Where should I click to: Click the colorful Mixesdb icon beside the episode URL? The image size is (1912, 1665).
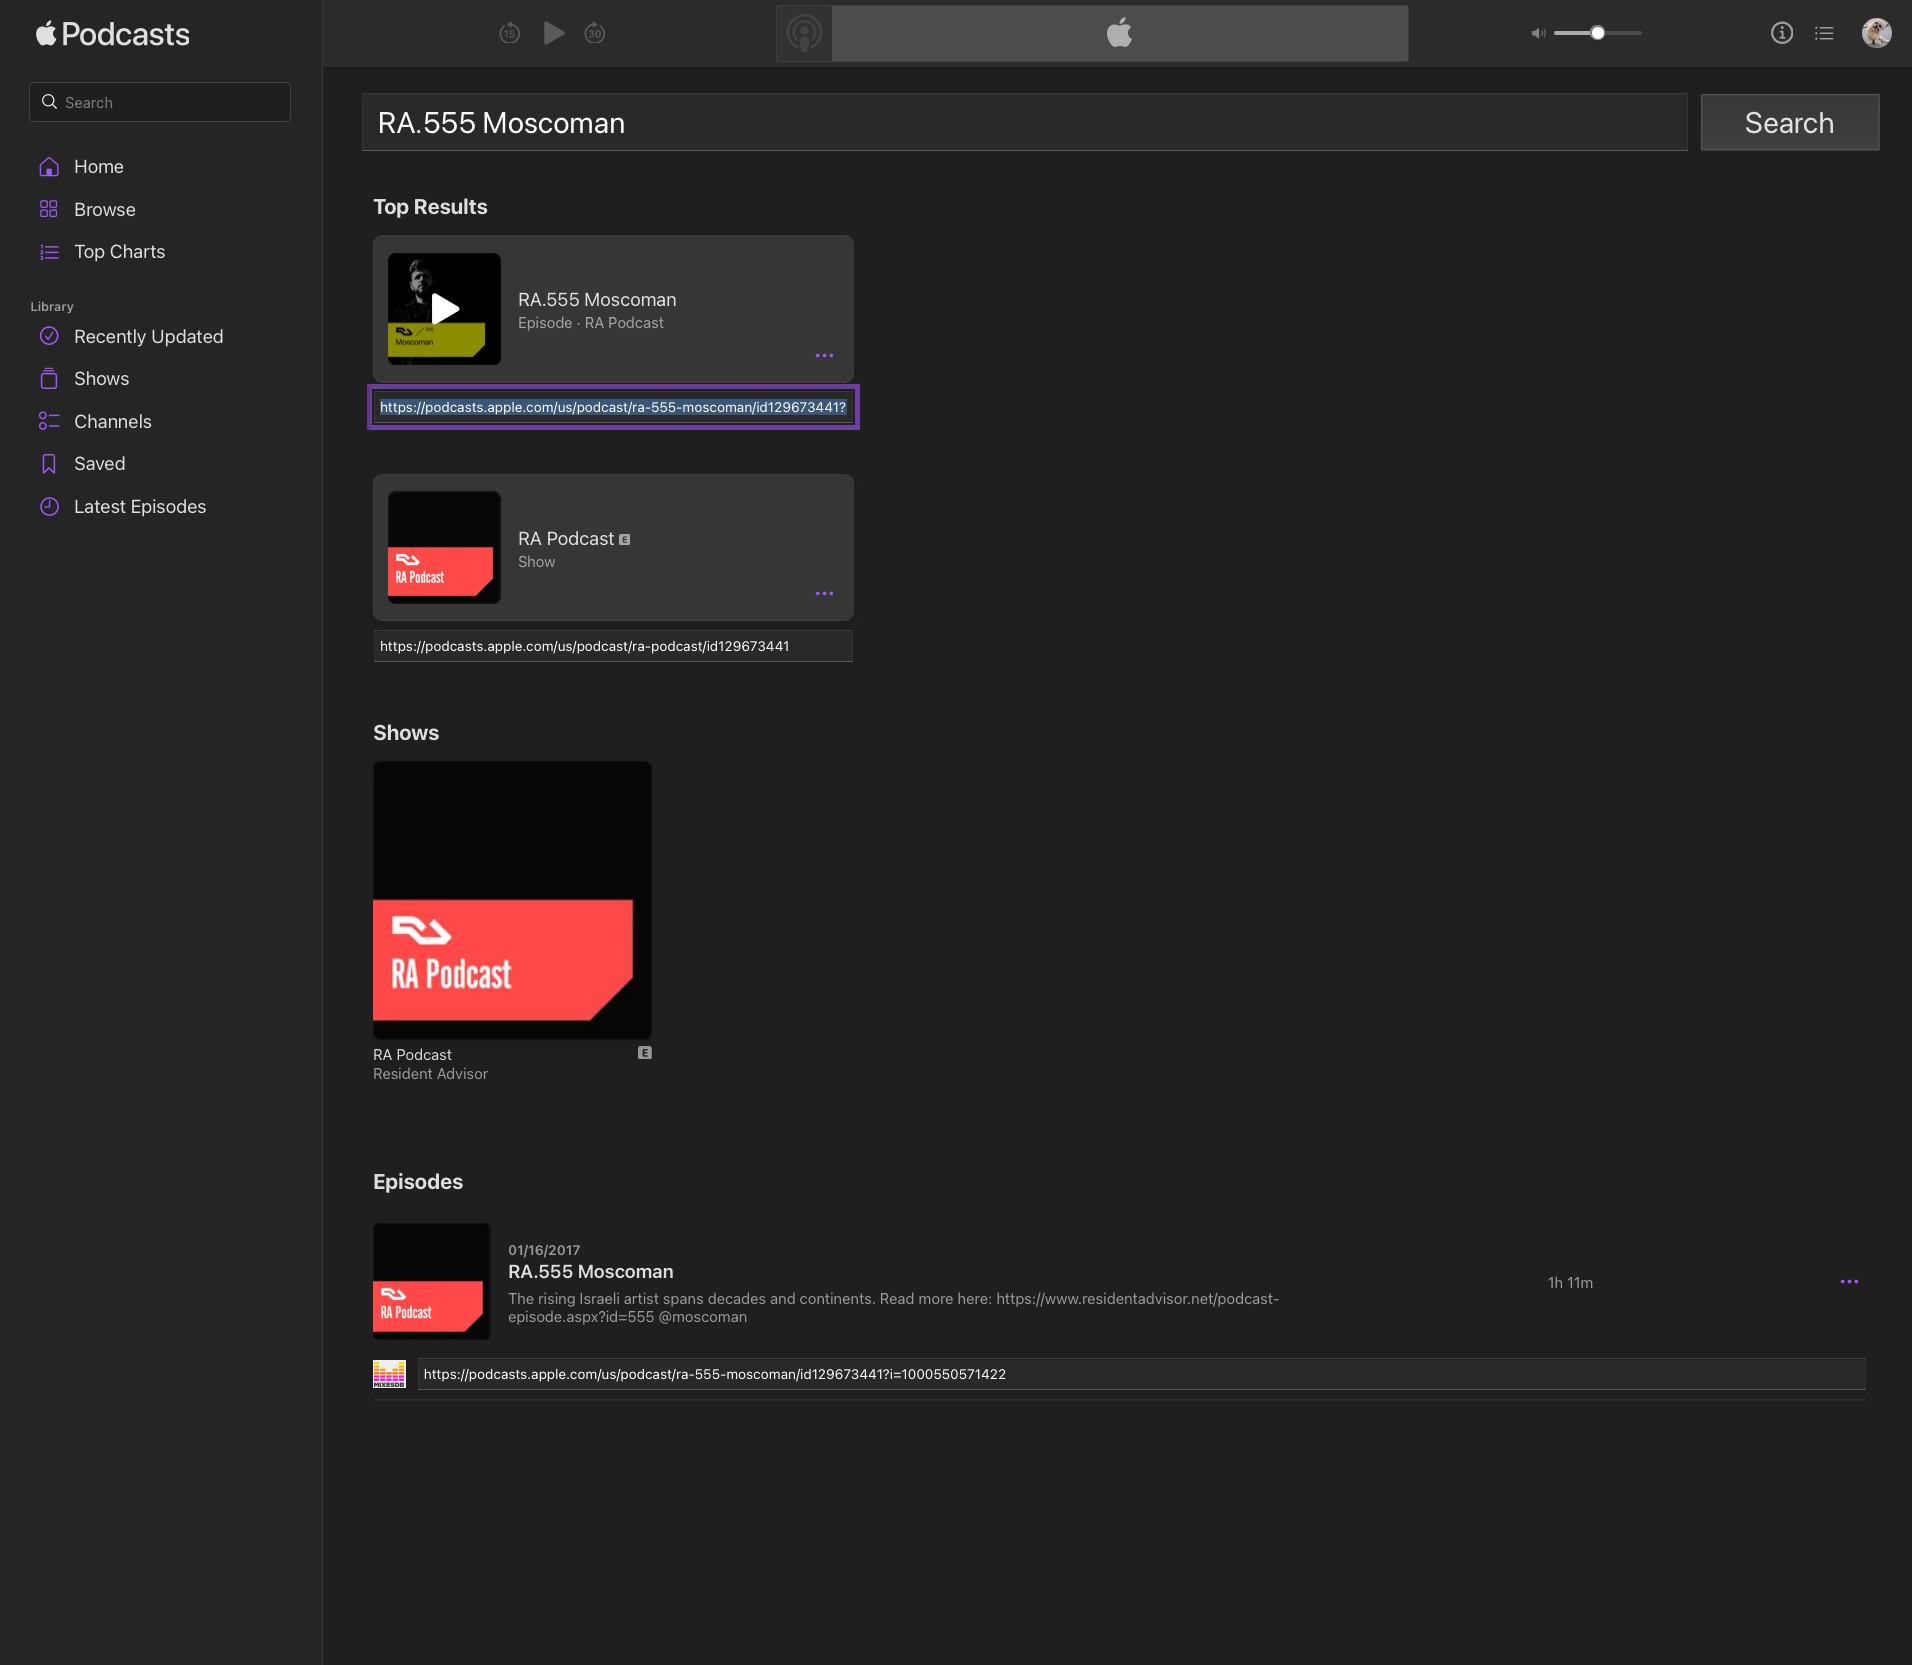[x=389, y=1374]
